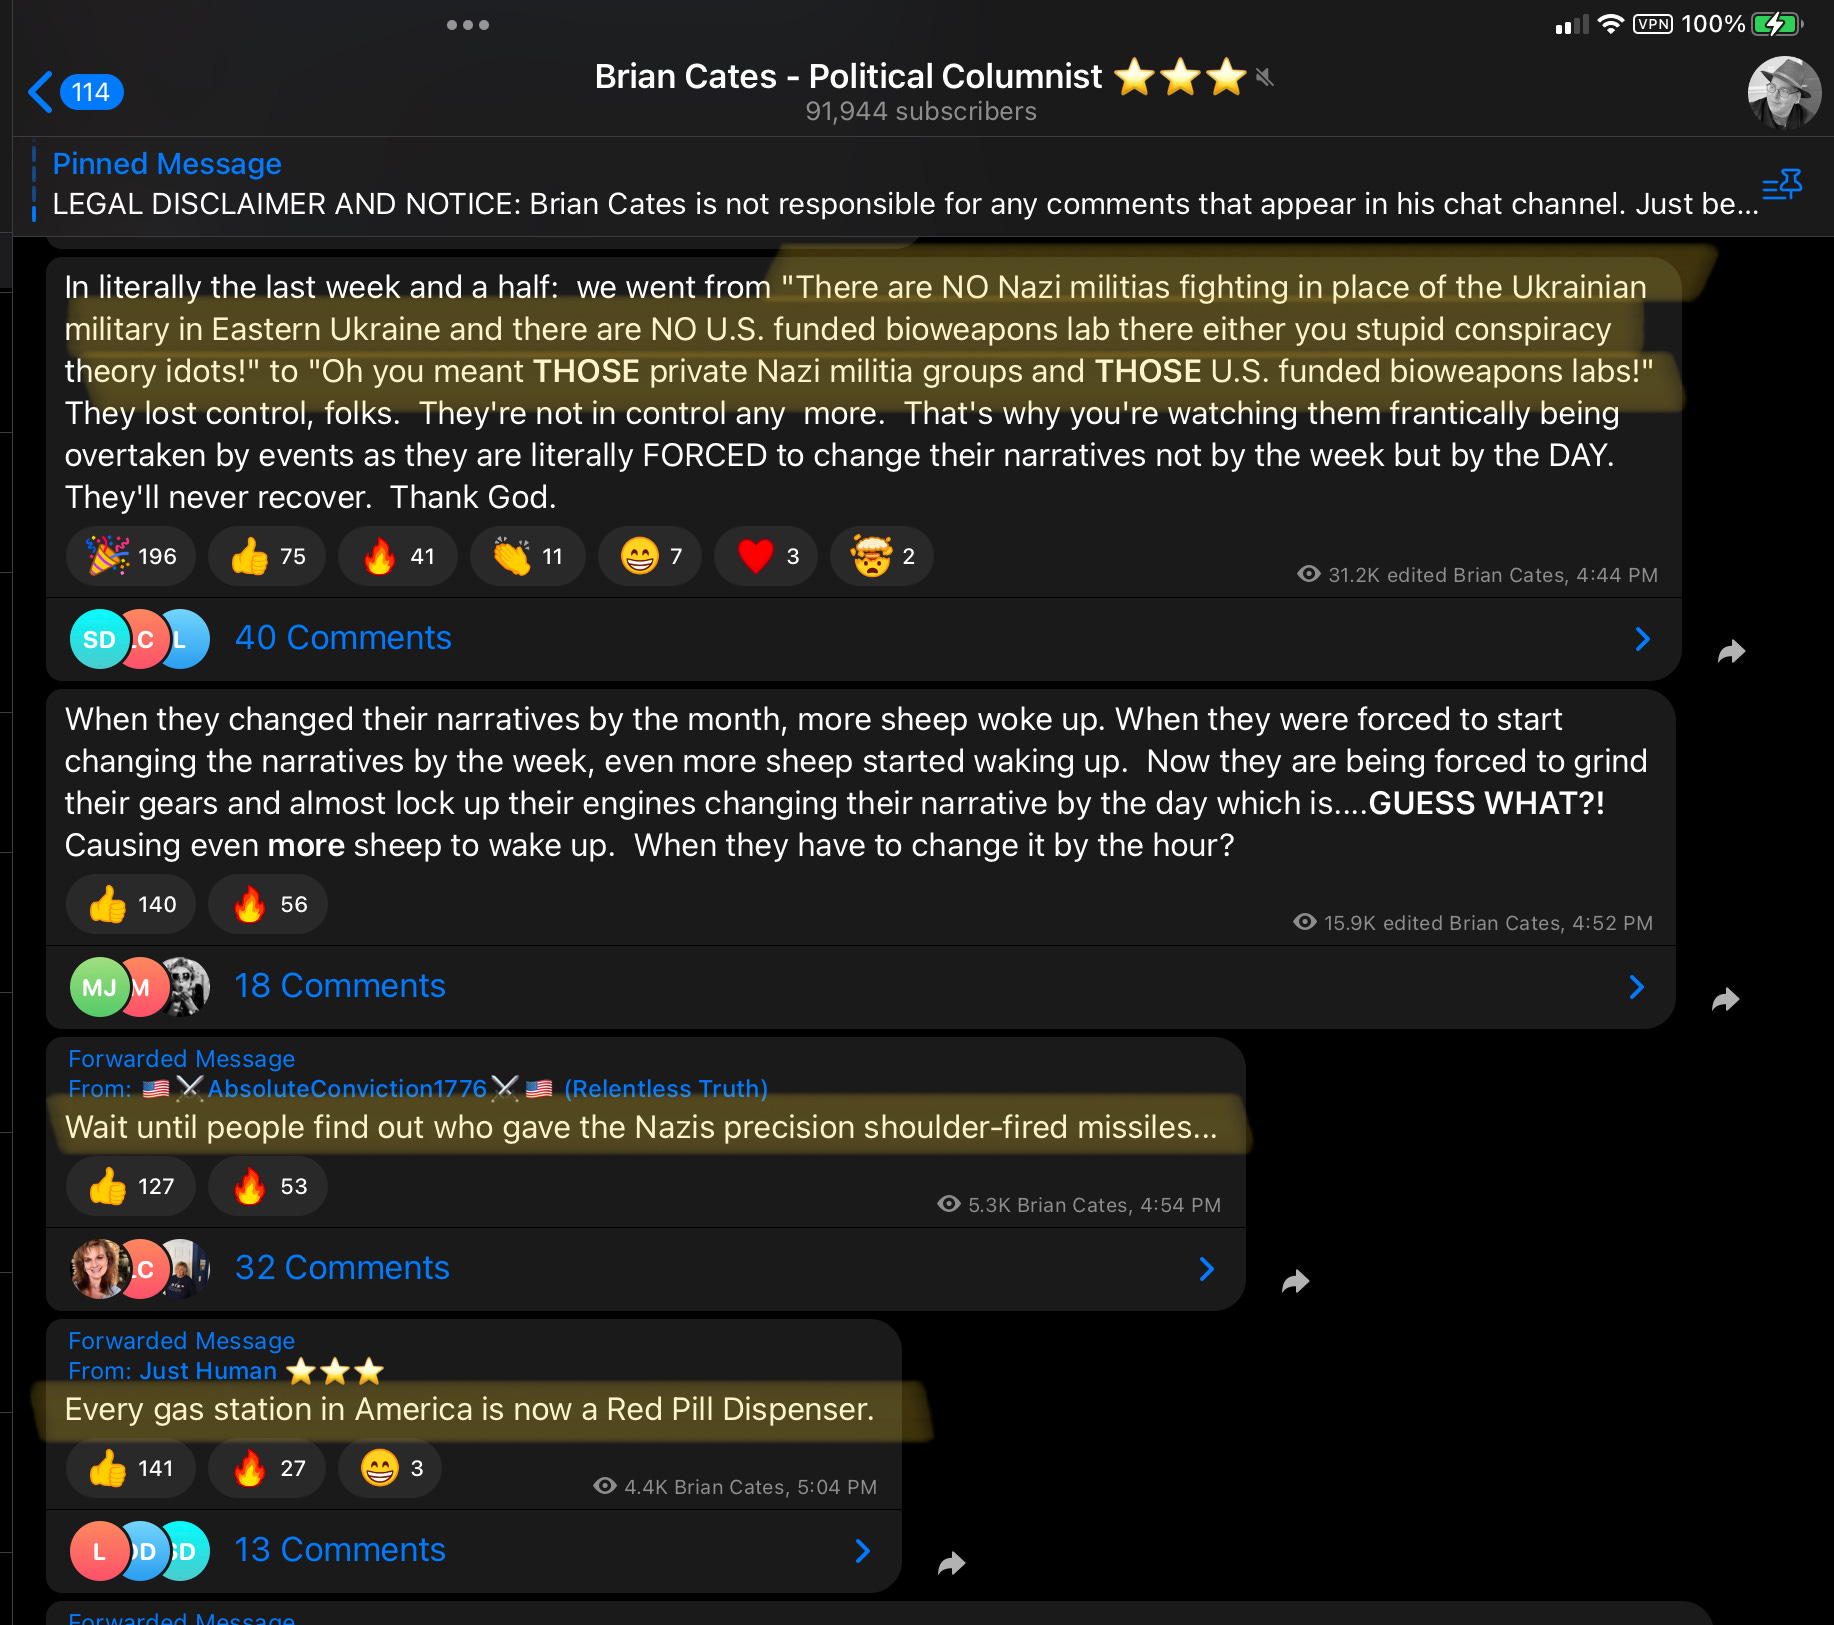Open the channel title header info
Screen dimensions: 1834x1625
tap(920, 92)
